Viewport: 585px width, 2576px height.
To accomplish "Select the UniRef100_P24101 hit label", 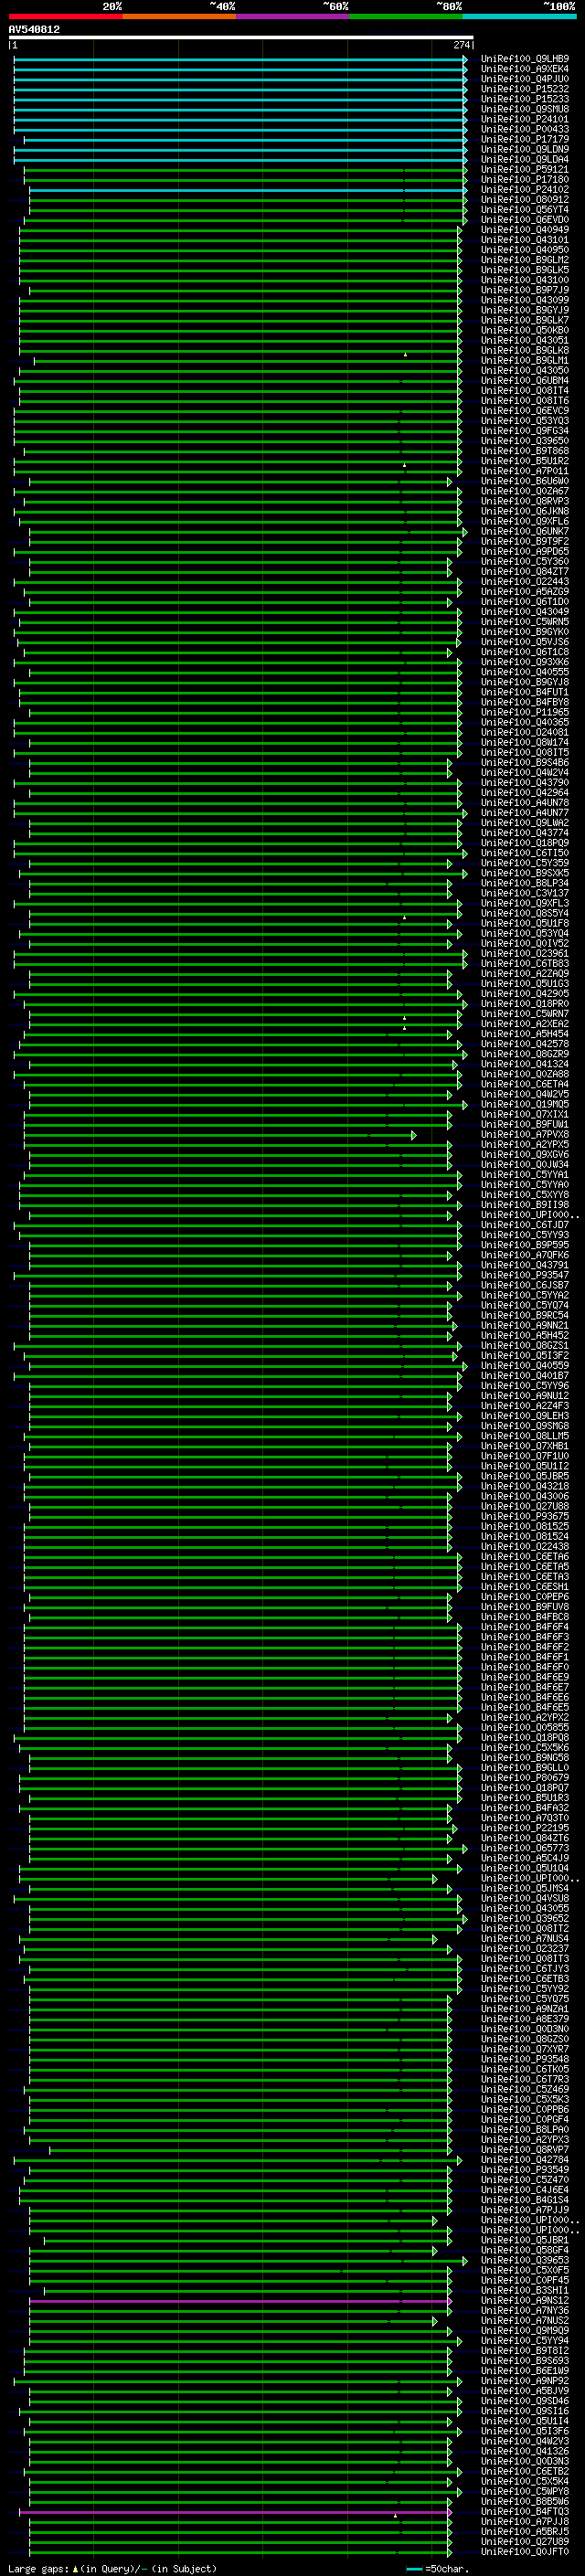I will coord(525,119).
